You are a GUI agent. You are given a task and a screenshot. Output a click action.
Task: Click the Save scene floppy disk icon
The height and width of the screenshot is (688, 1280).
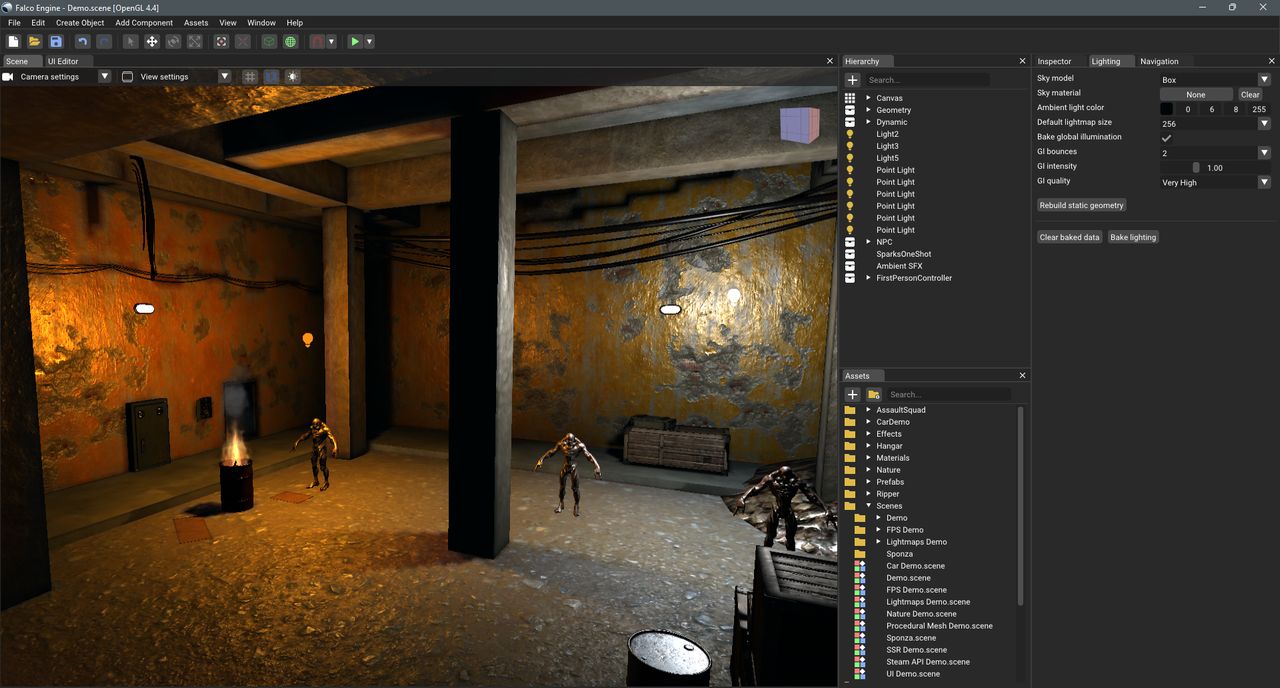[56, 42]
